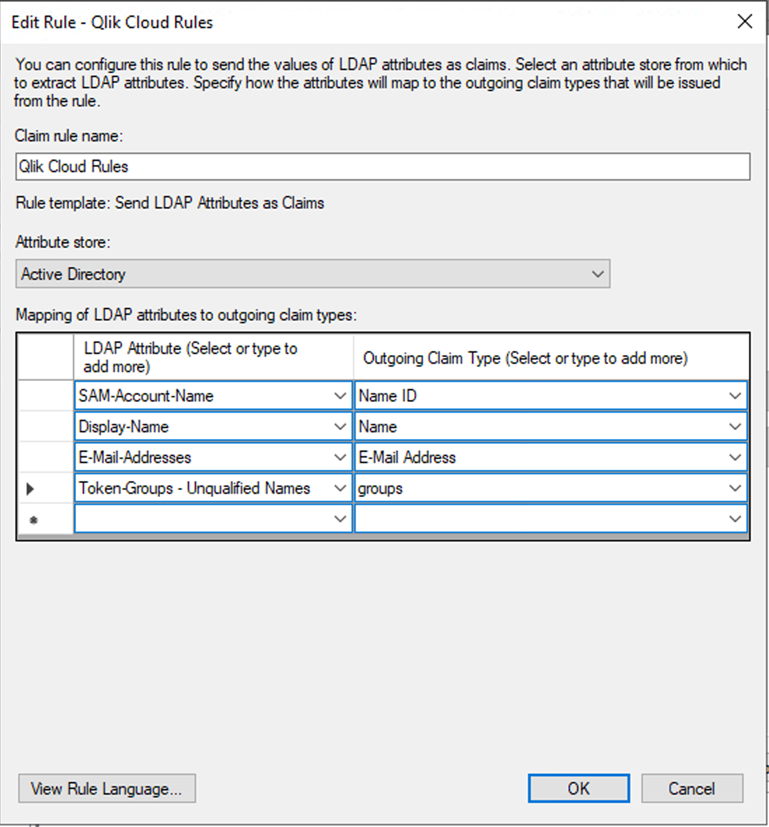This screenshot has height=827, width=769.
Task: Close the Edit Rule dialog window
Action: coord(744,21)
